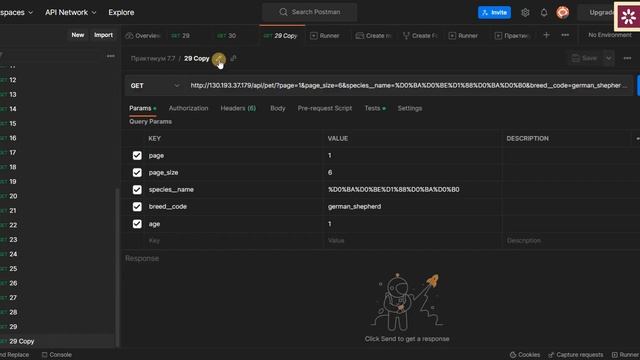Open the user avatar menu

click(x=562, y=13)
